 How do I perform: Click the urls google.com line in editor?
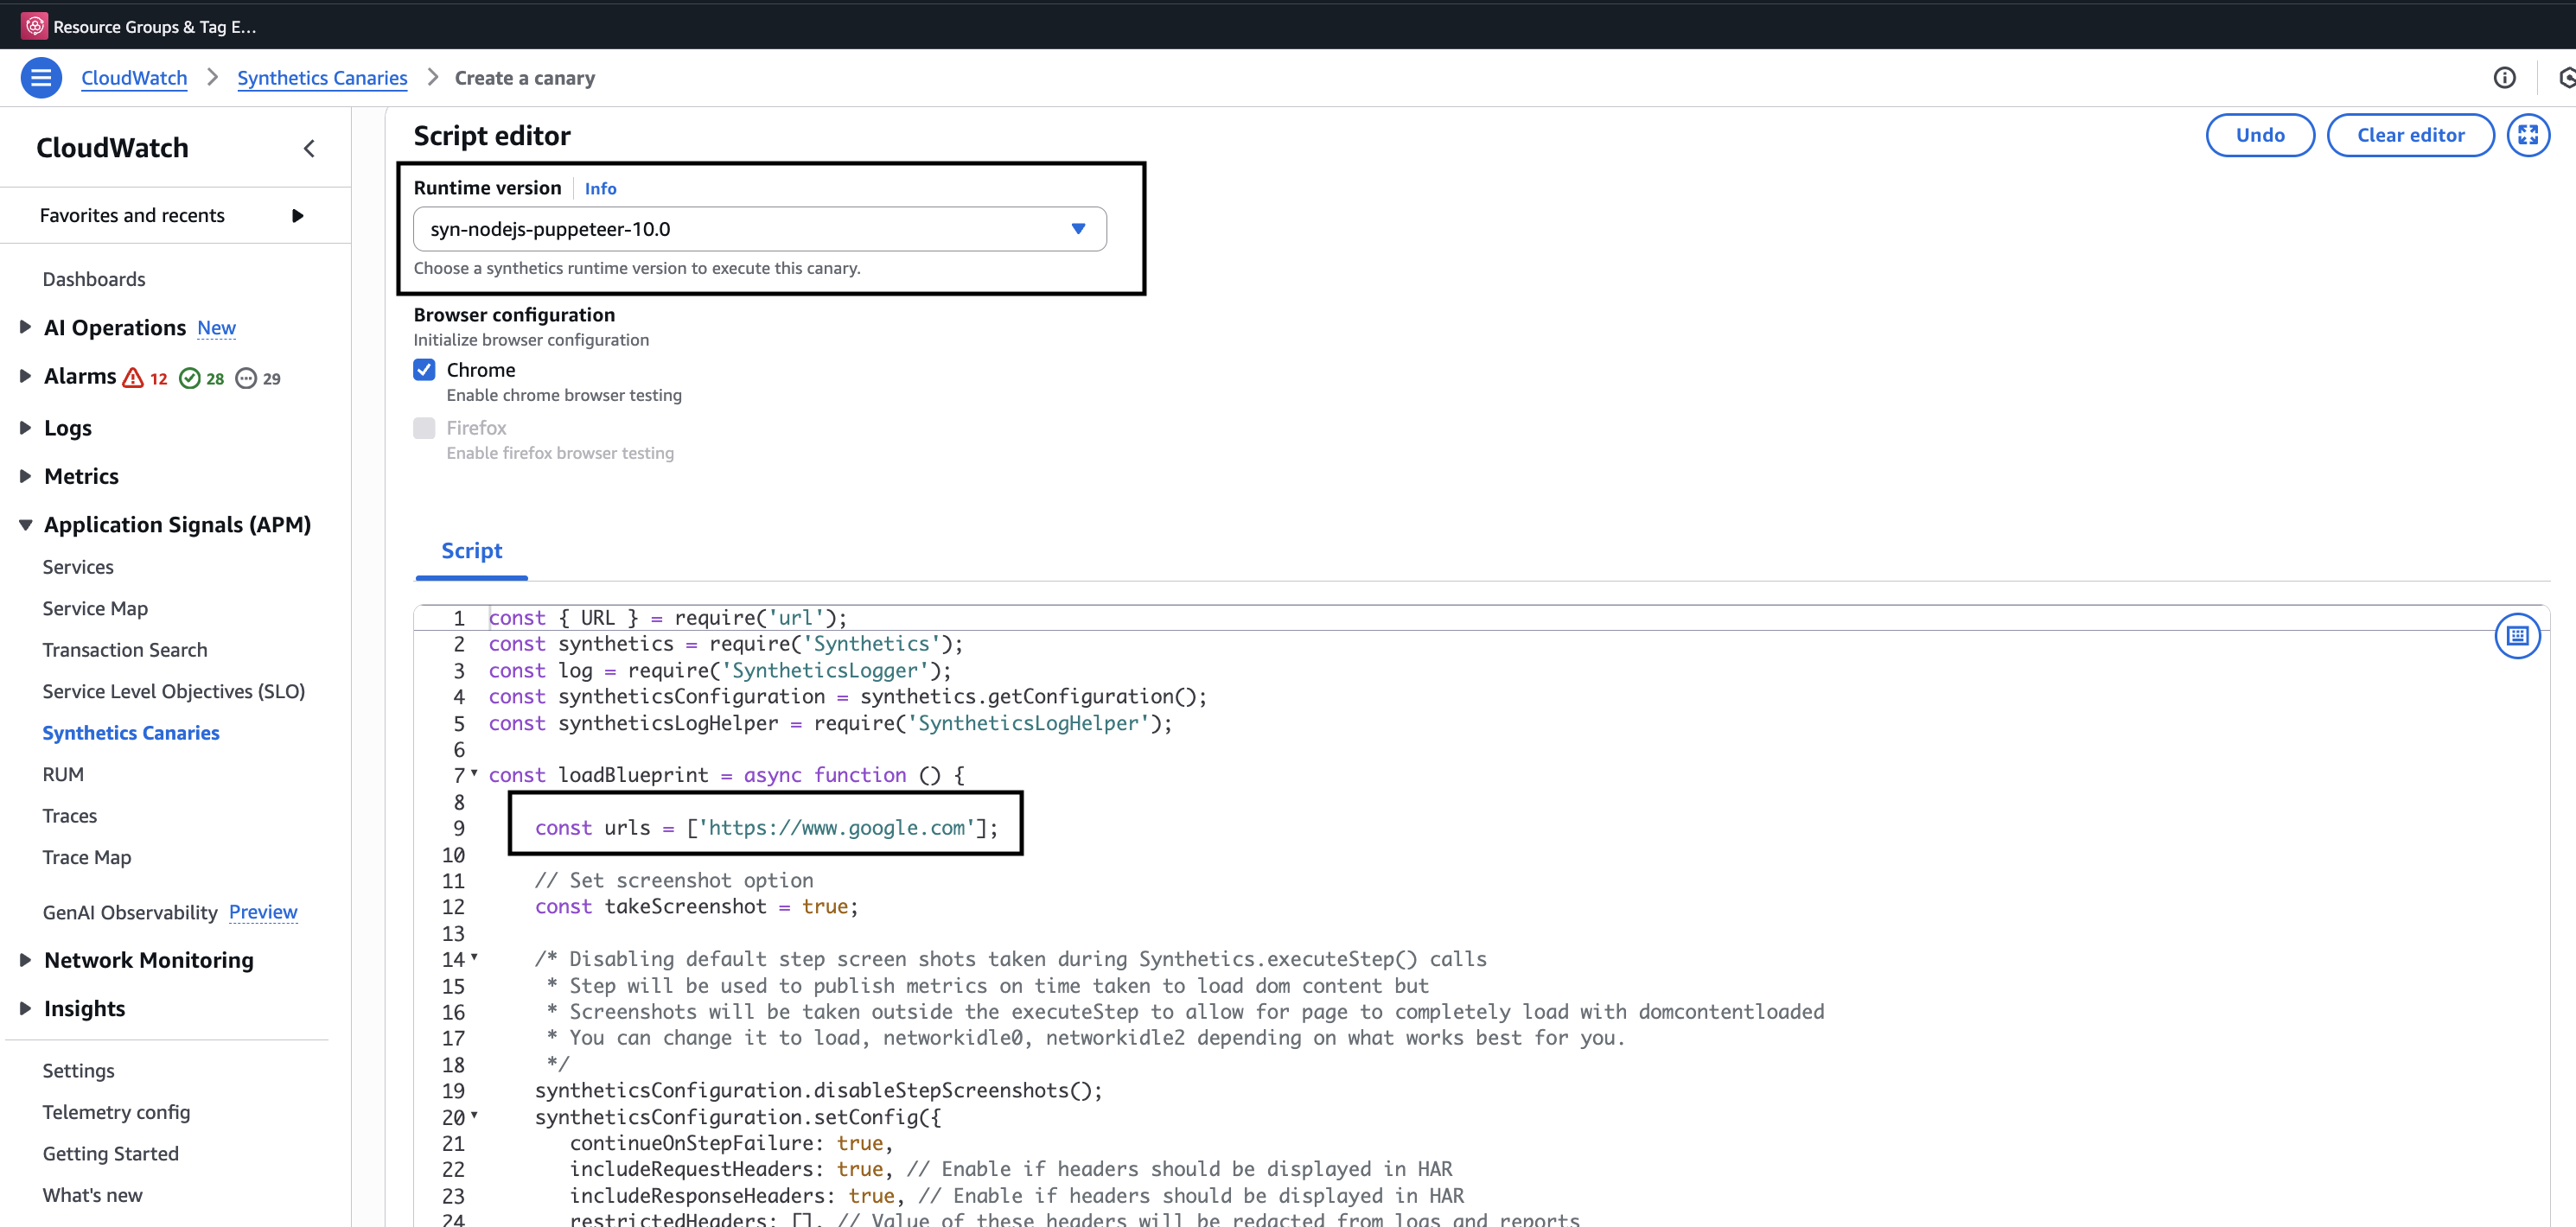pyautogui.click(x=766, y=828)
